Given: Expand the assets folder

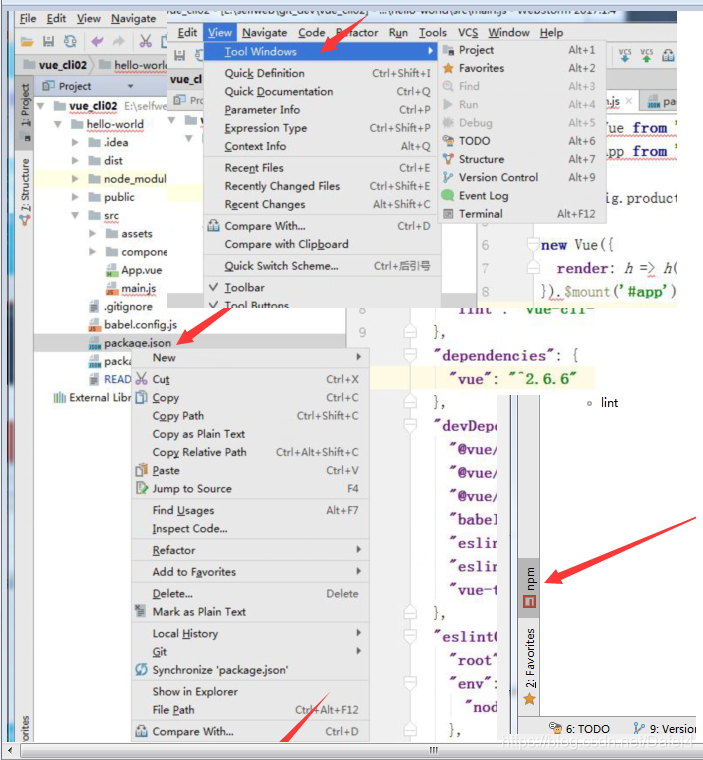Looking at the screenshot, I should (93, 234).
